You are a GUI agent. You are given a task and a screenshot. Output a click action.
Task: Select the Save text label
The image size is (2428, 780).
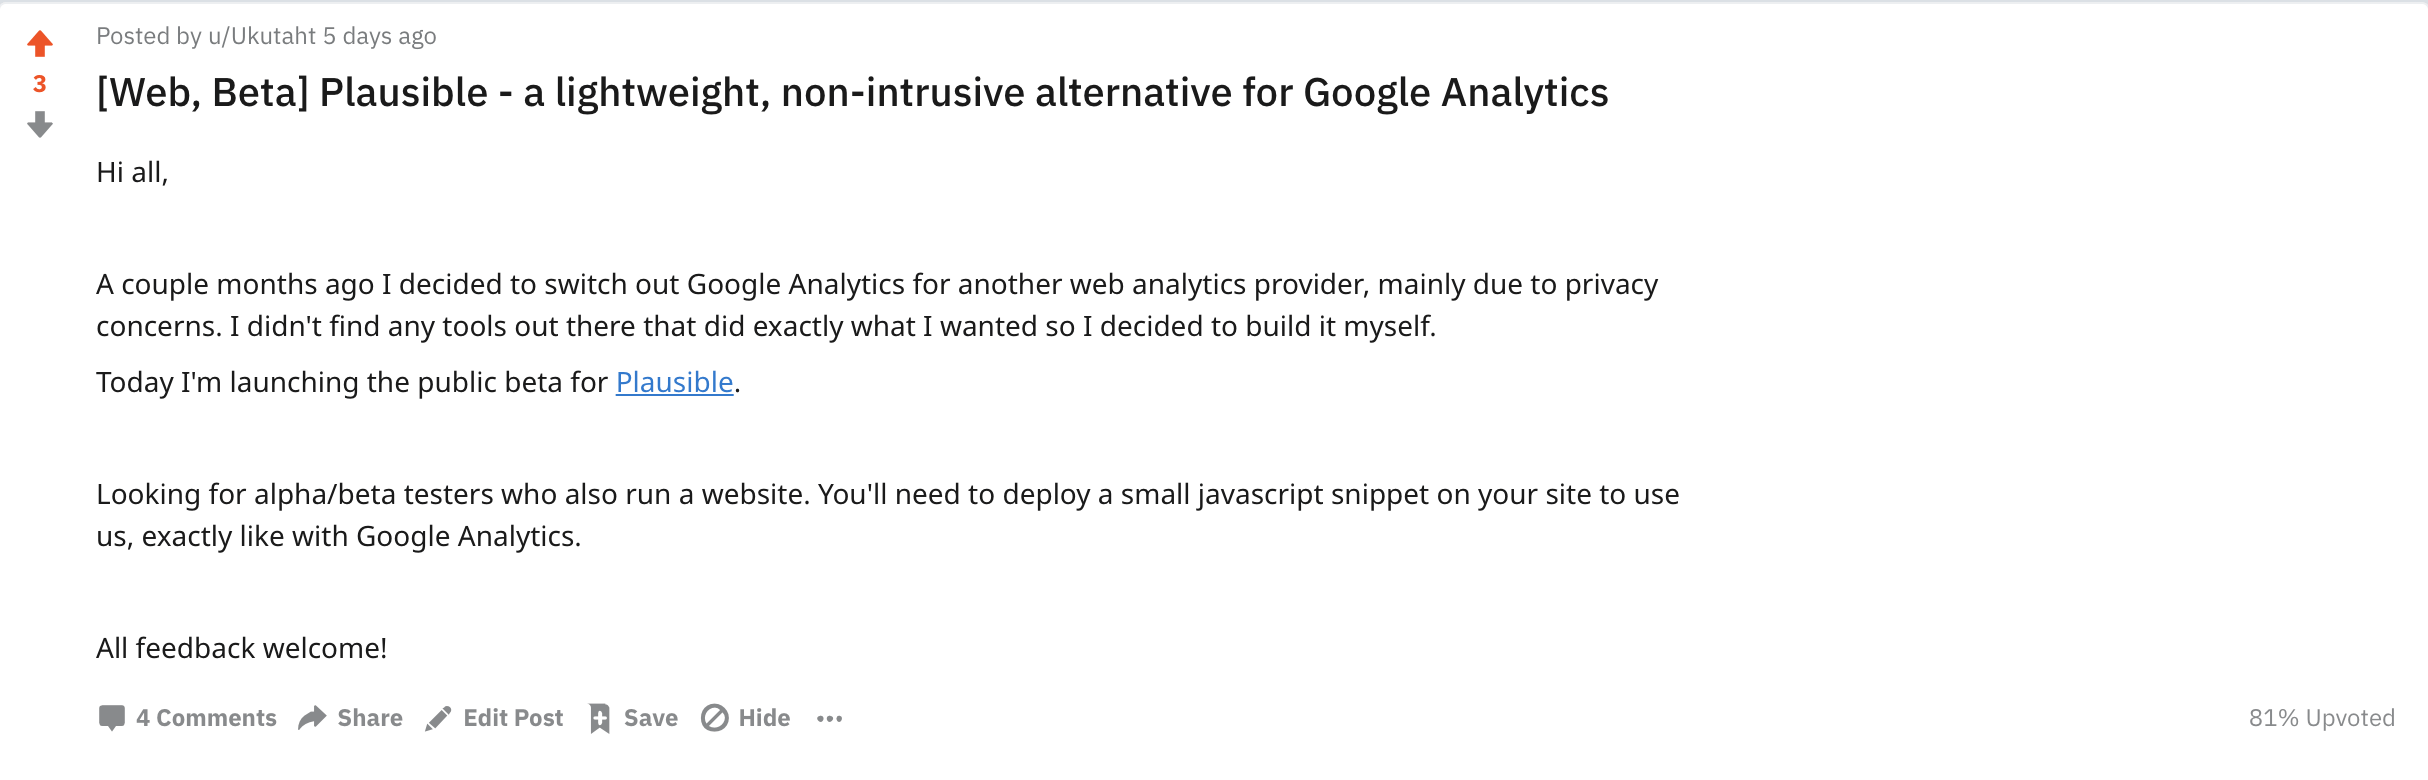tap(650, 718)
